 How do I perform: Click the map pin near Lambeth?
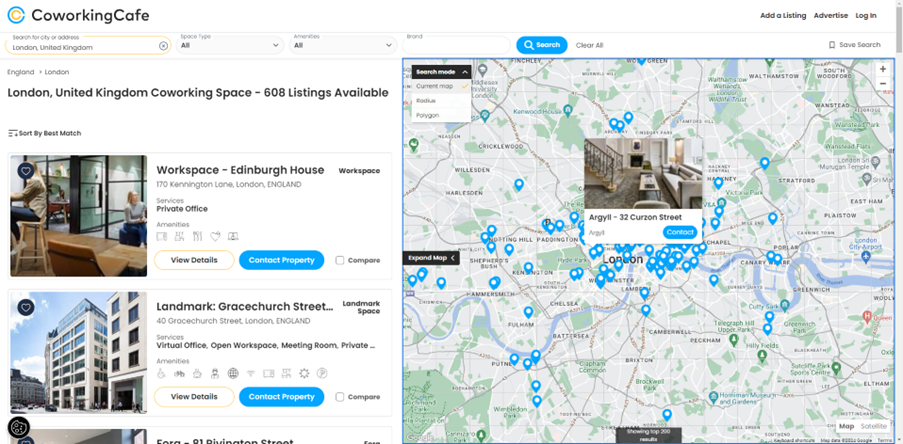[x=644, y=294]
